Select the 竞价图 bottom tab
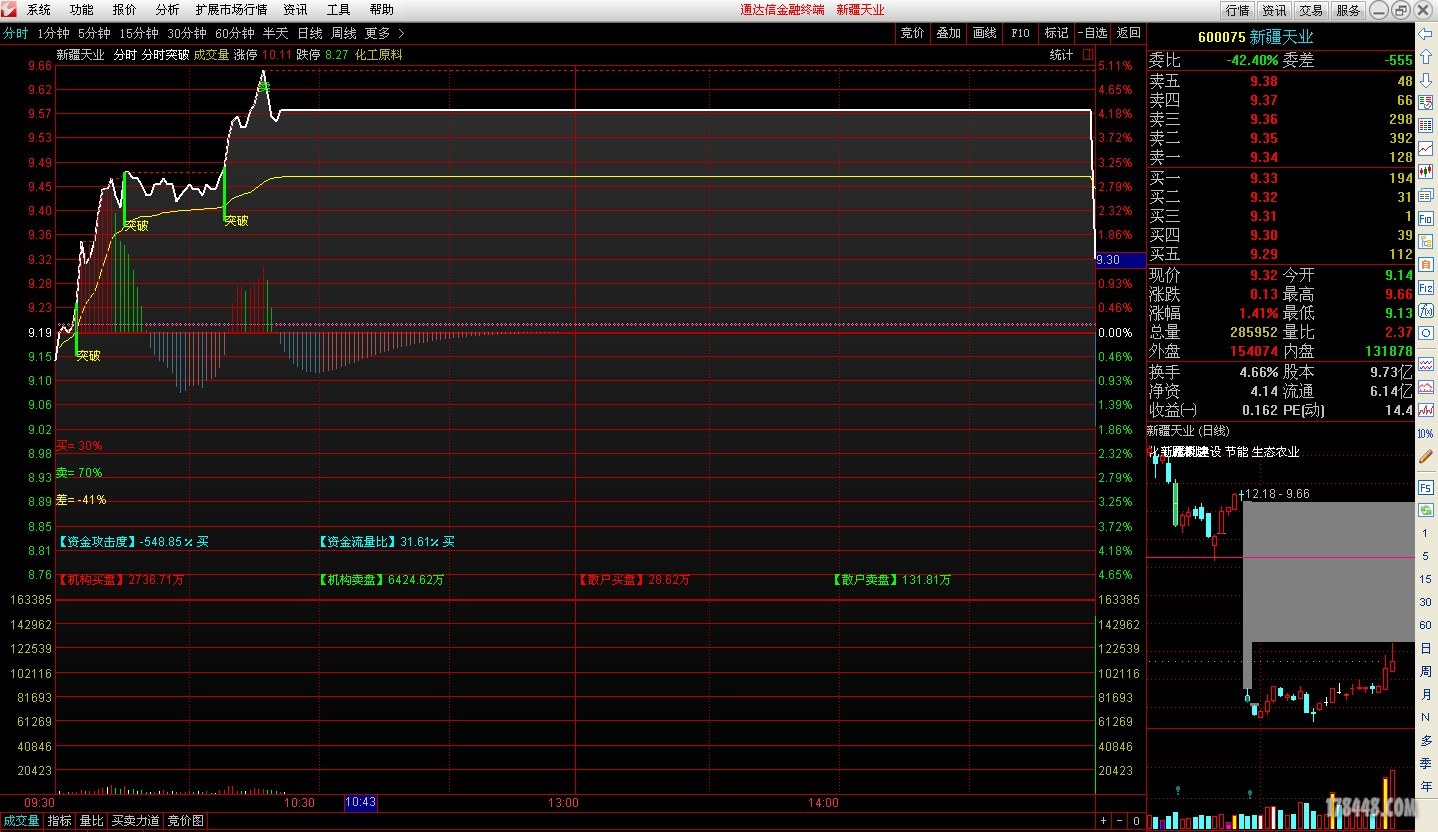The image size is (1438, 832). 185,821
